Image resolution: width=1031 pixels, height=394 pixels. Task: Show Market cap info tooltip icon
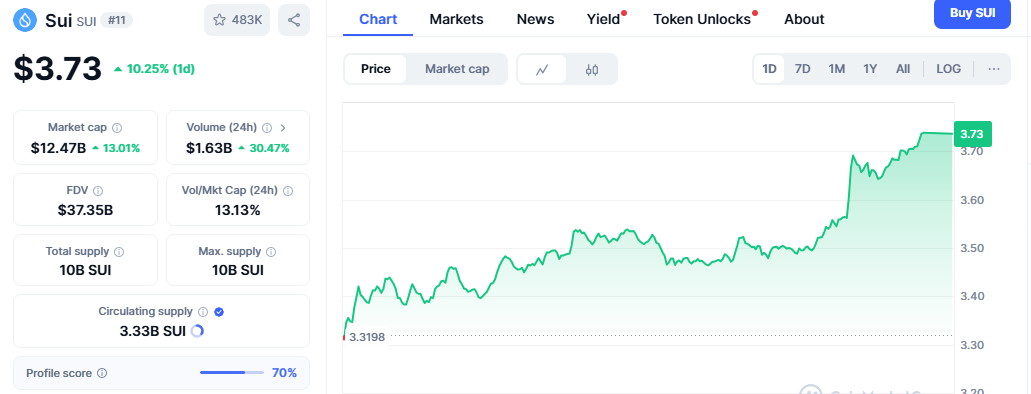(x=116, y=128)
